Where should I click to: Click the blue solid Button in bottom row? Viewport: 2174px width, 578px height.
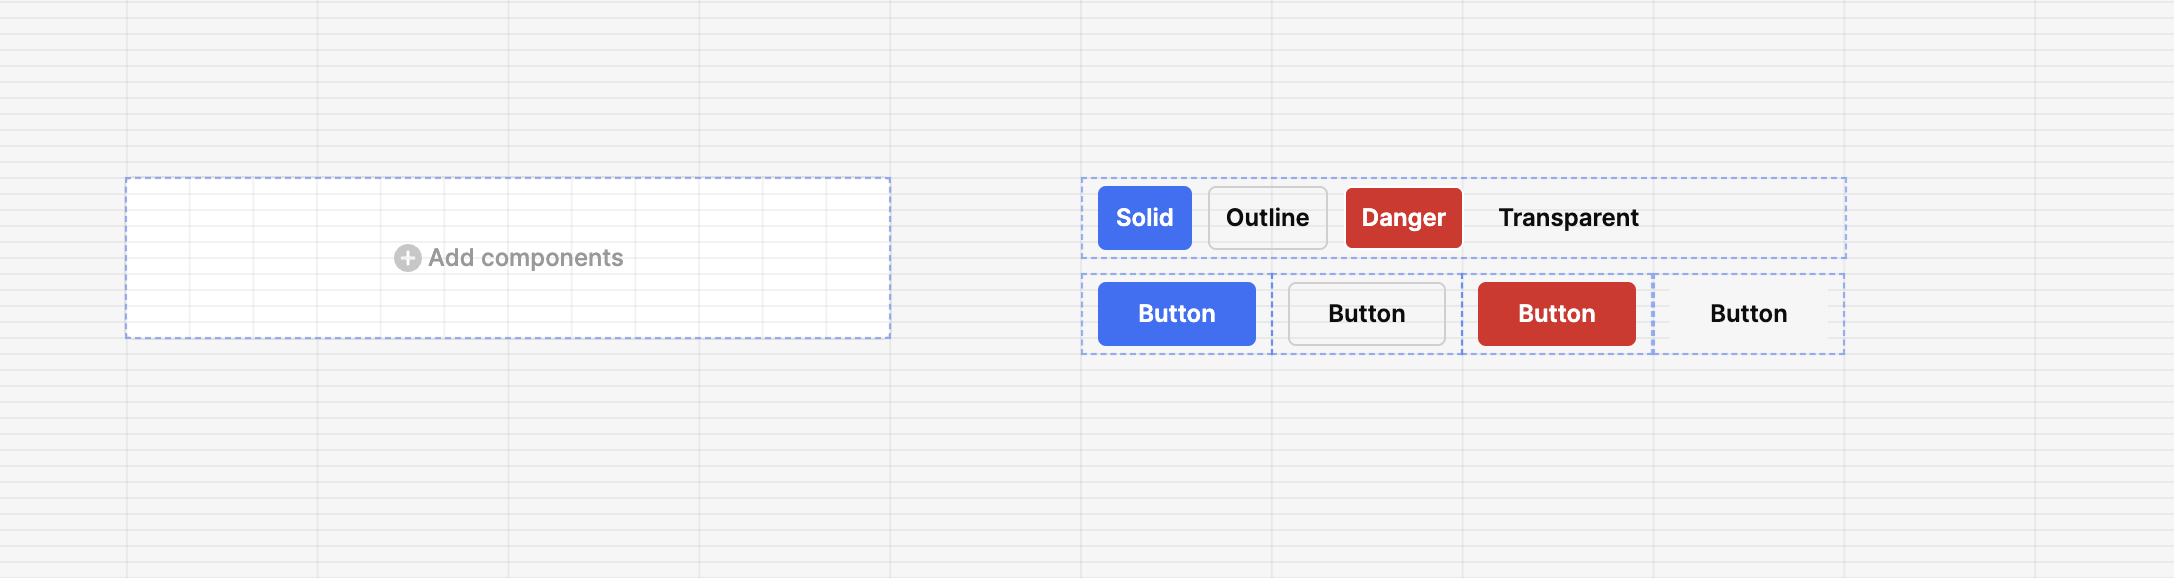pyautogui.click(x=1176, y=314)
